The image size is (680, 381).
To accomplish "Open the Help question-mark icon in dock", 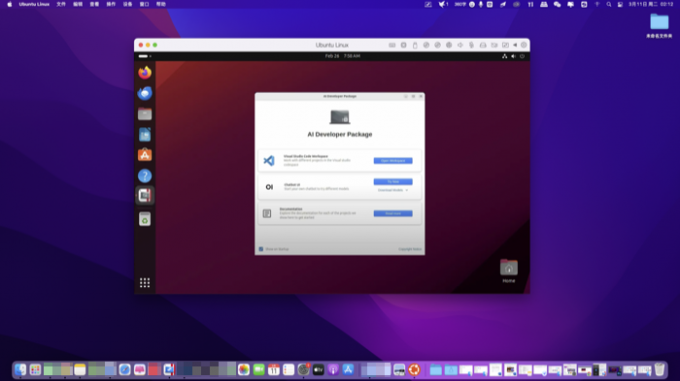I will tap(145, 176).
